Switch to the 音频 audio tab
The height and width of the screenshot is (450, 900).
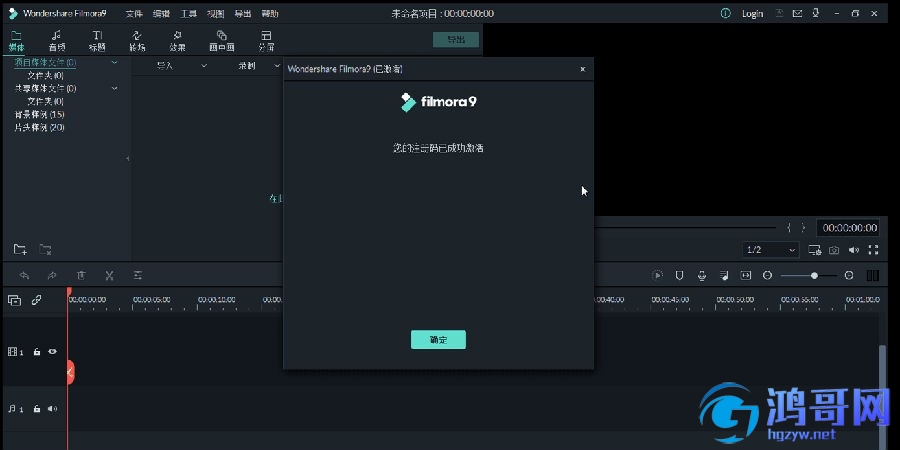click(x=56, y=41)
